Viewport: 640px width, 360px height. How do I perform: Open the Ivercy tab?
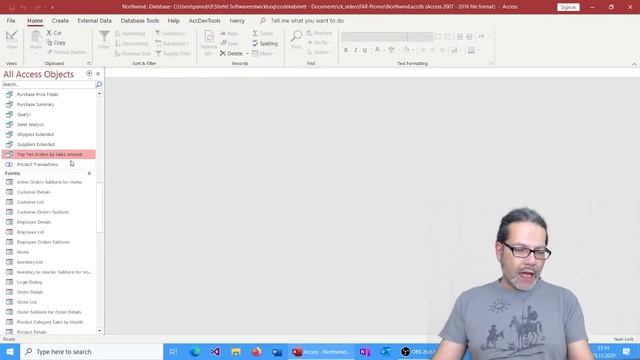click(x=237, y=20)
